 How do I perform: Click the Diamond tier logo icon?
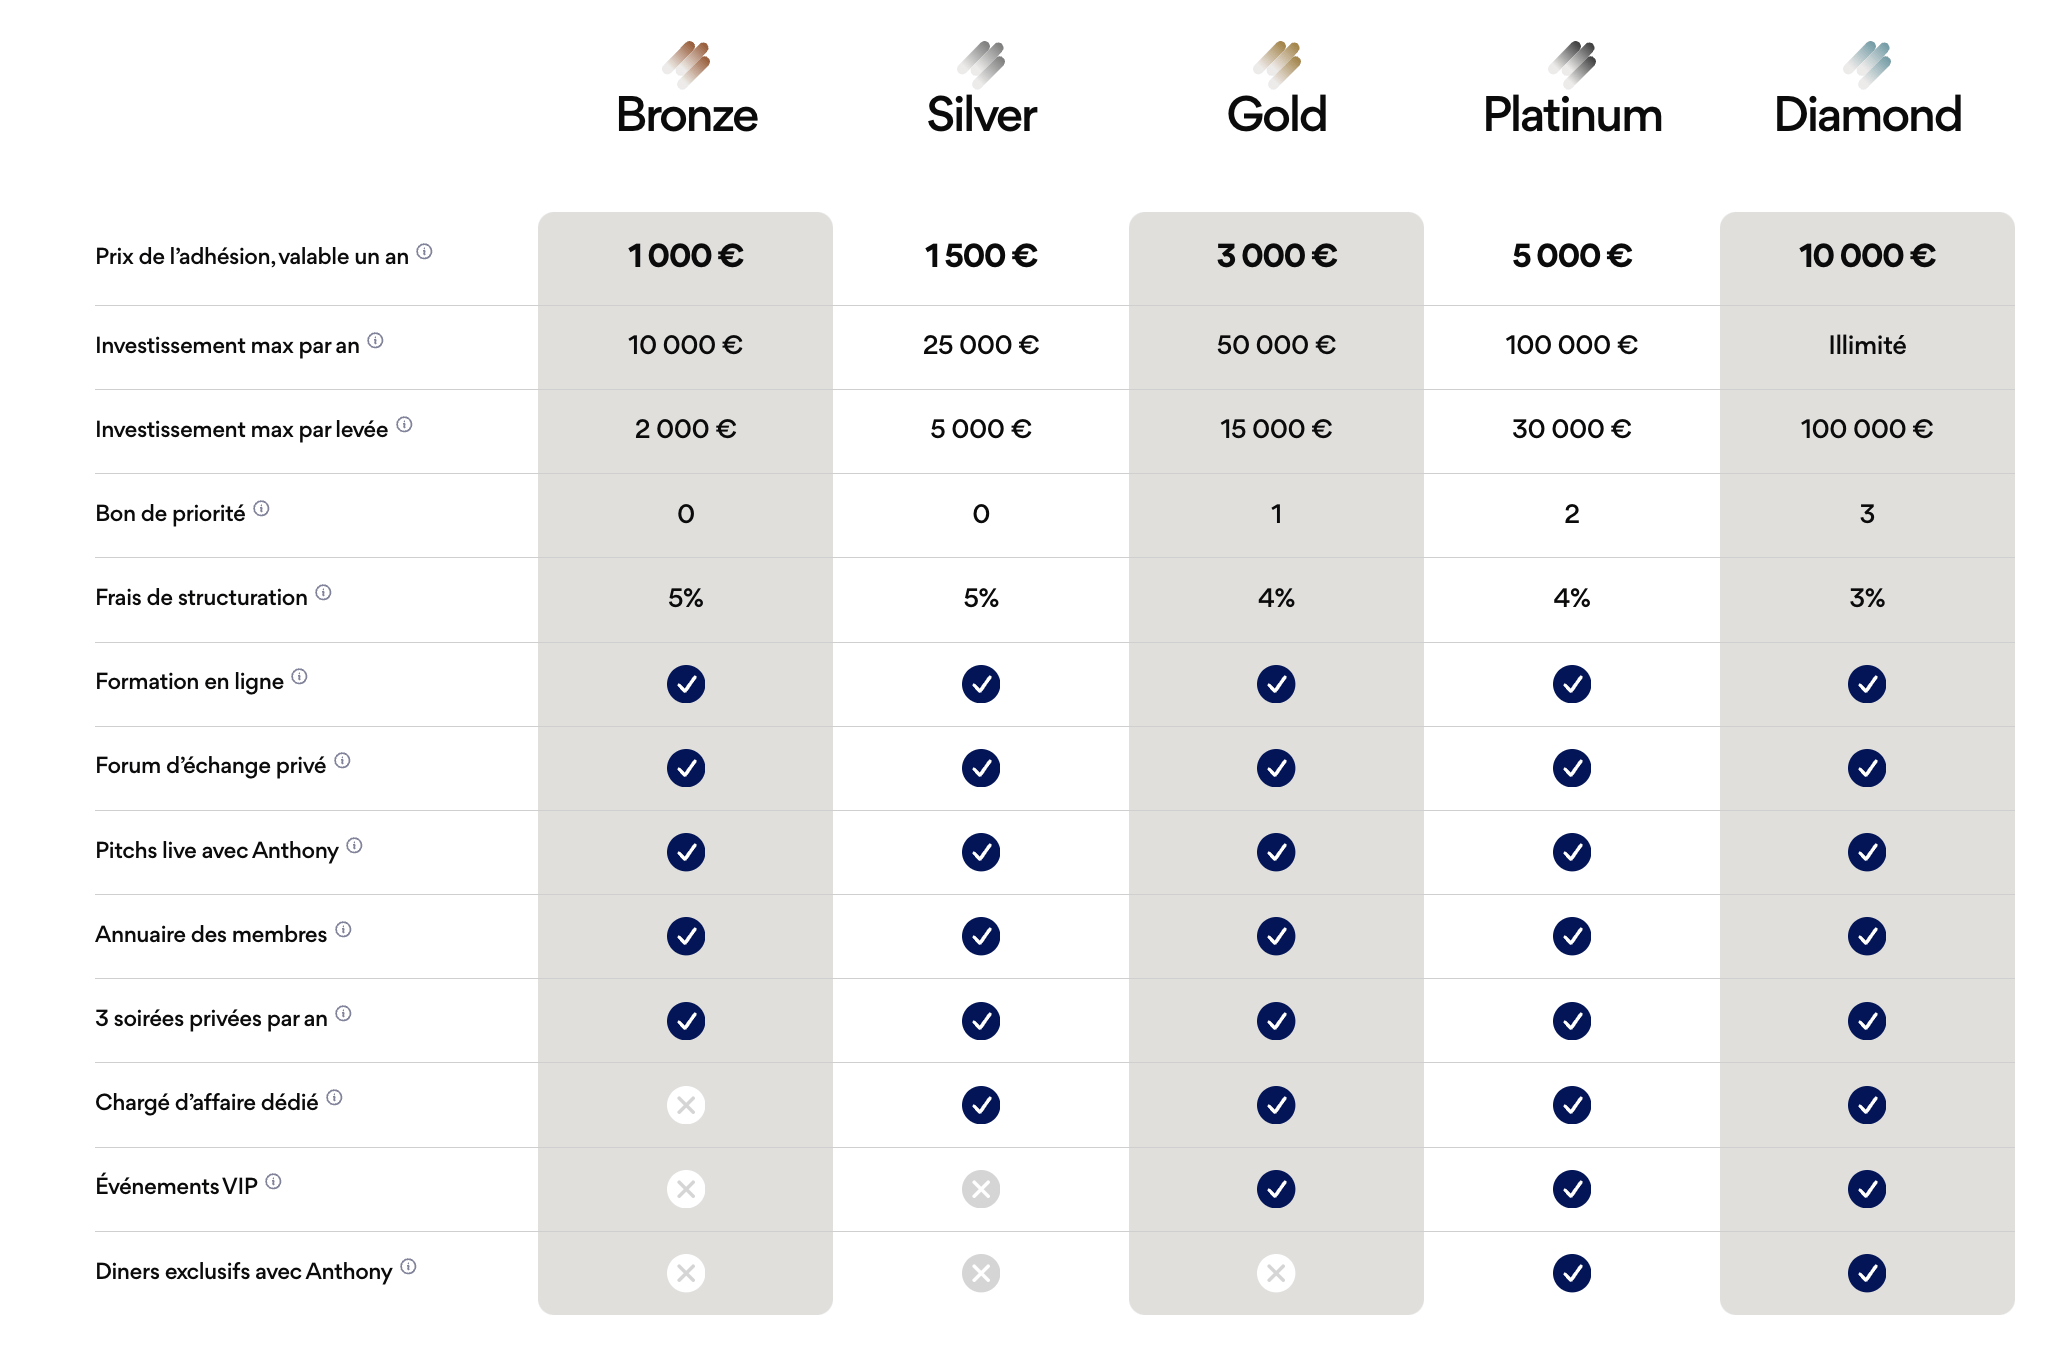pyautogui.click(x=1867, y=63)
